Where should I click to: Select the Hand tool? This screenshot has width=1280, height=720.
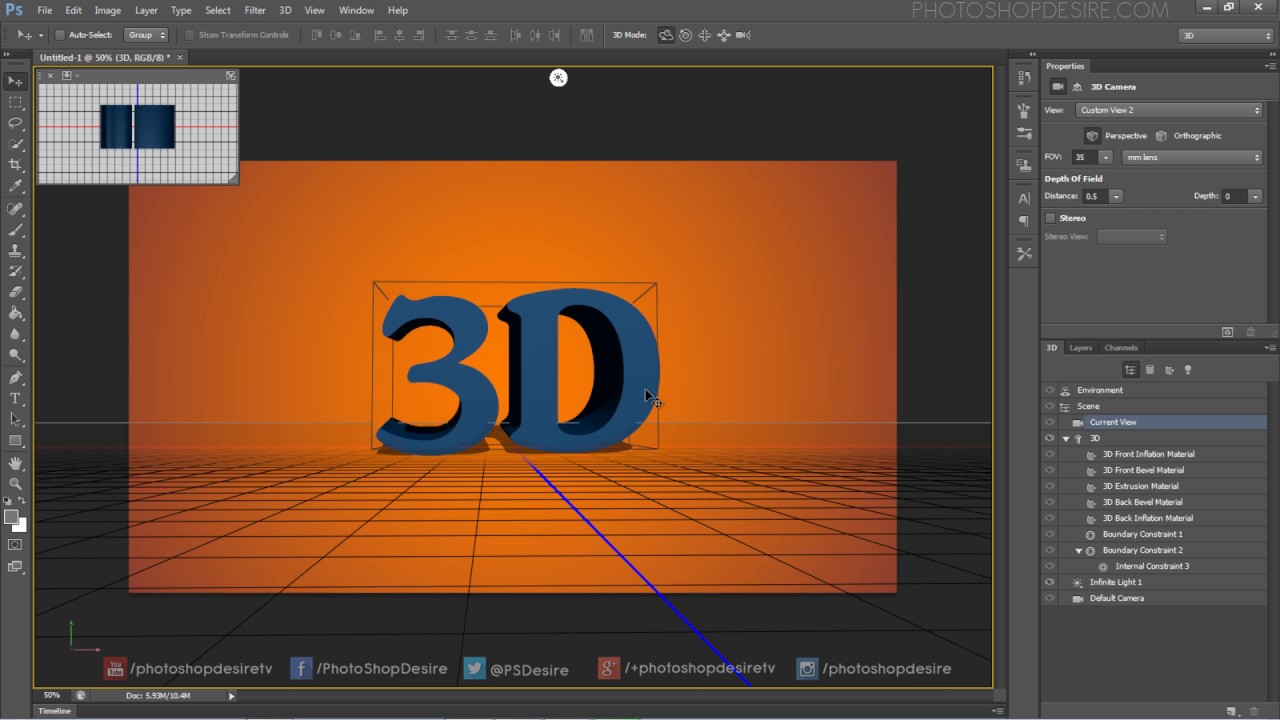pyautogui.click(x=15, y=463)
